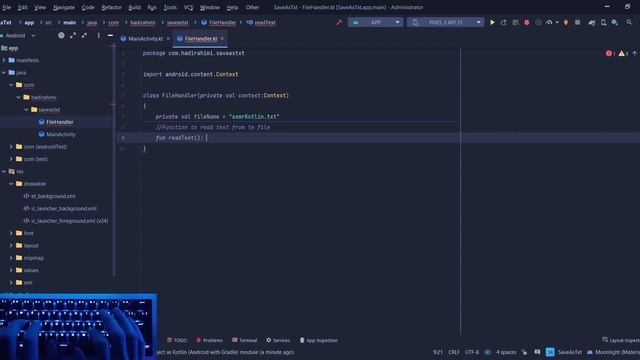Toggle read-only lock icon in status bar
Viewport: 640px width, 360px height.
(524, 352)
